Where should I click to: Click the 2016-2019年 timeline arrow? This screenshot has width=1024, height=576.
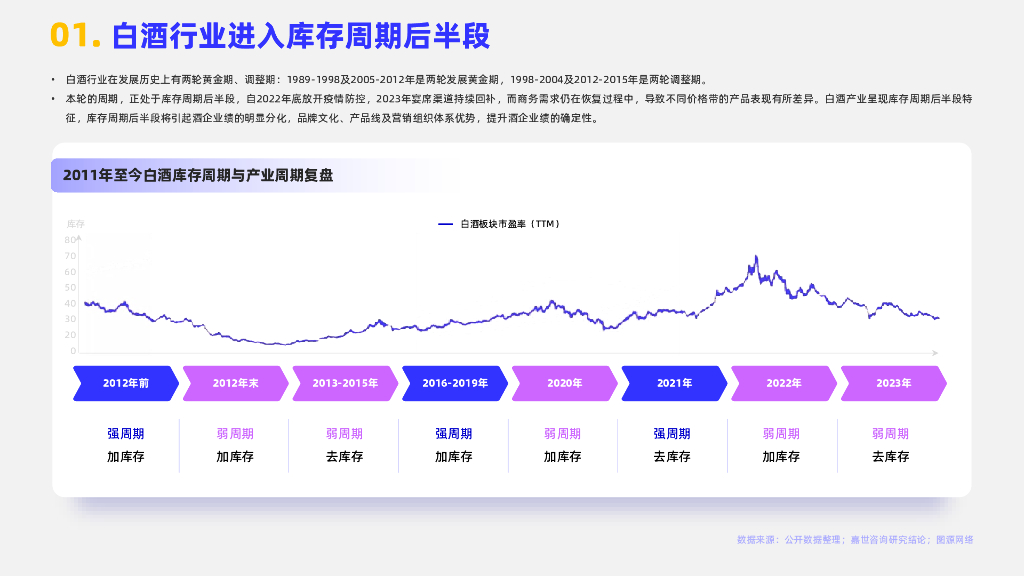coord(455,383)
